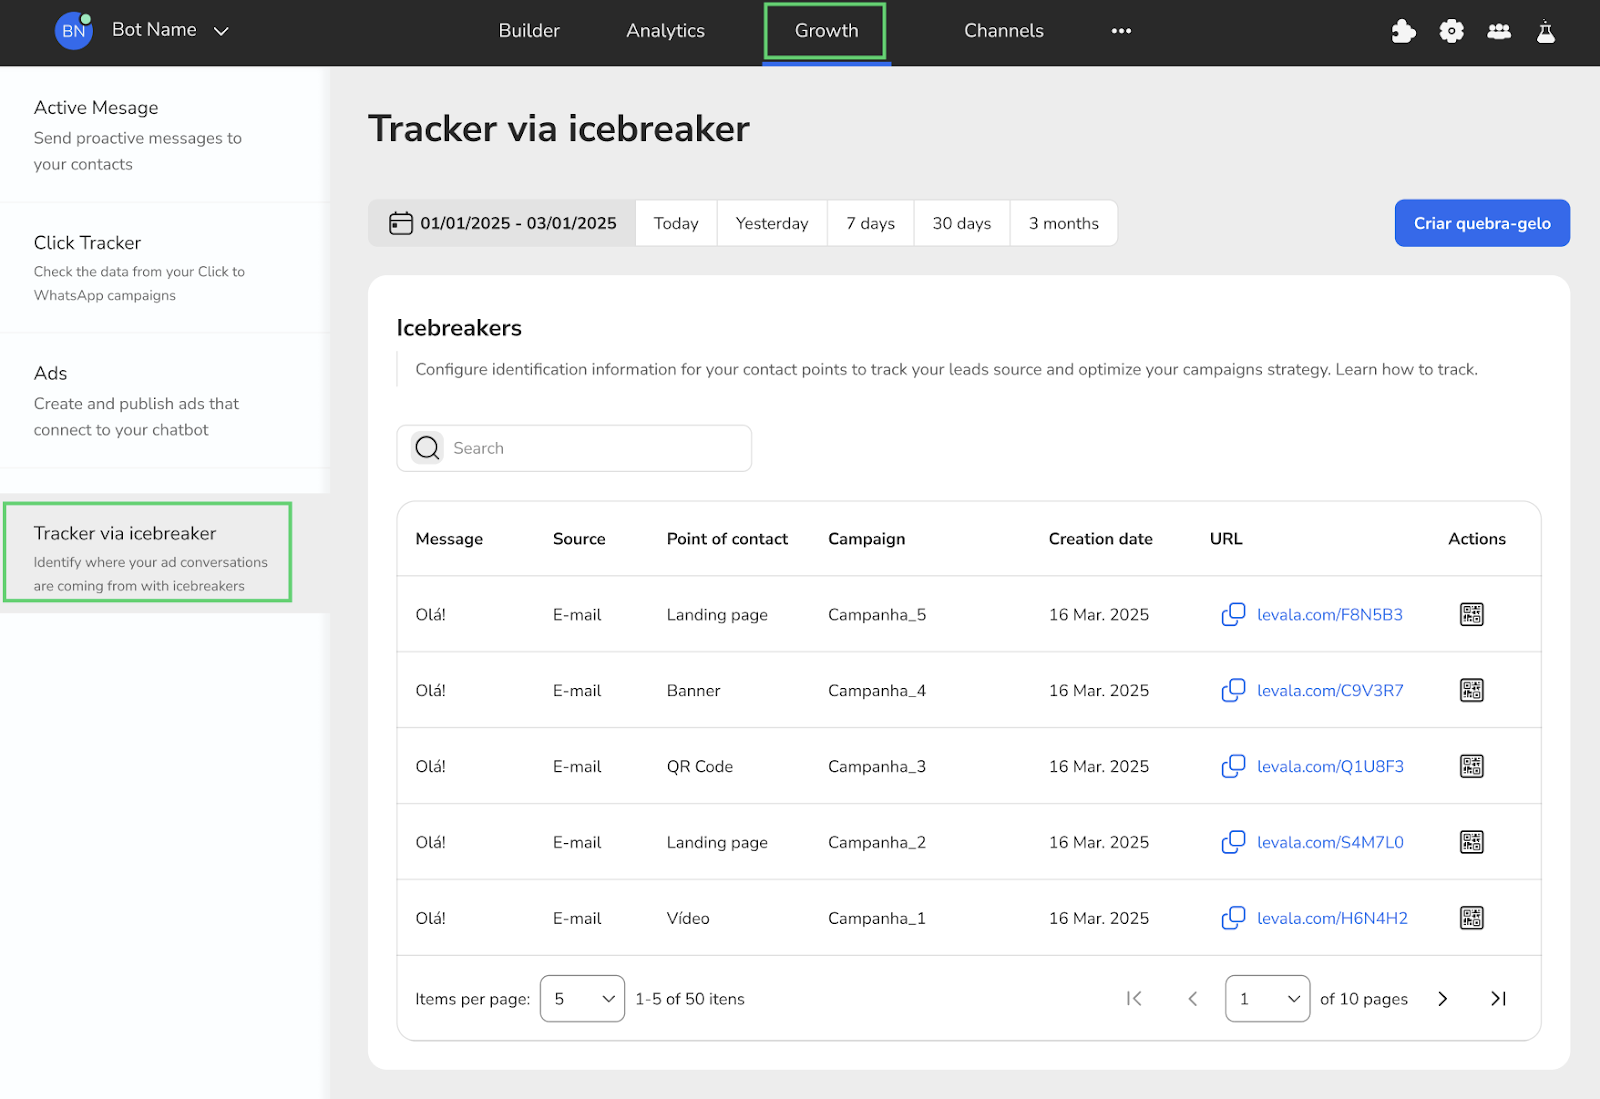Open the items per page dropdown
This screenshot has height=1099, width=1600.
coord(582,998)
